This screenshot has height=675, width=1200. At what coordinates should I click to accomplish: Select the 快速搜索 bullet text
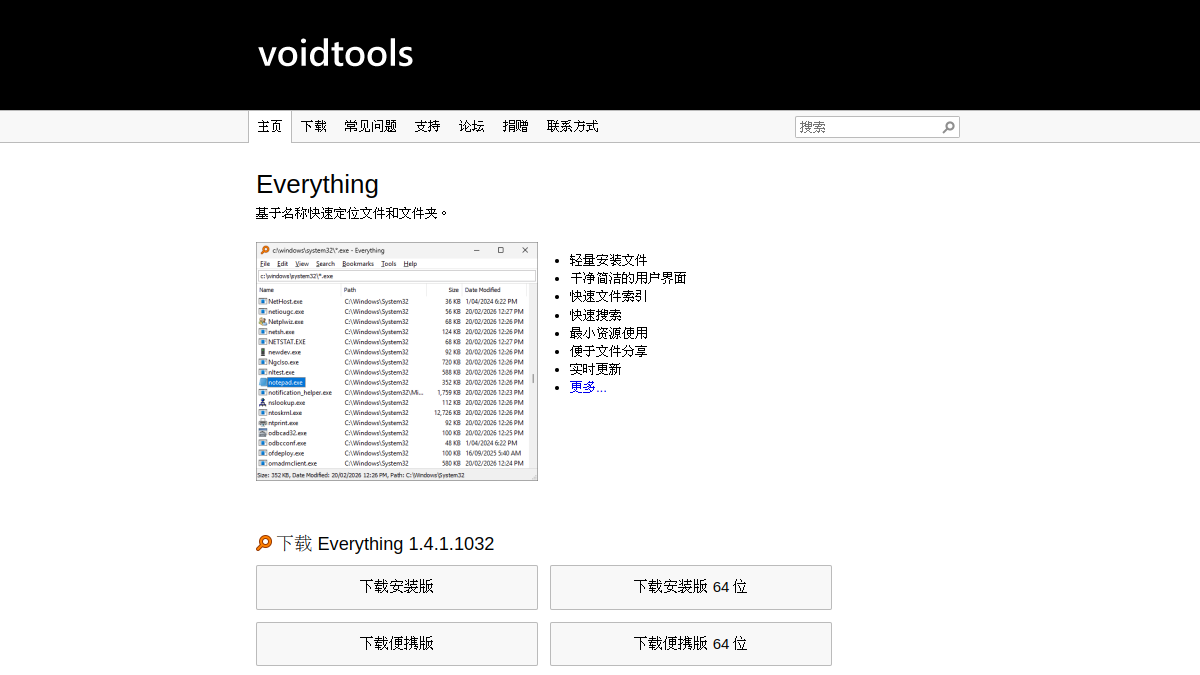[x=596, y=314]
